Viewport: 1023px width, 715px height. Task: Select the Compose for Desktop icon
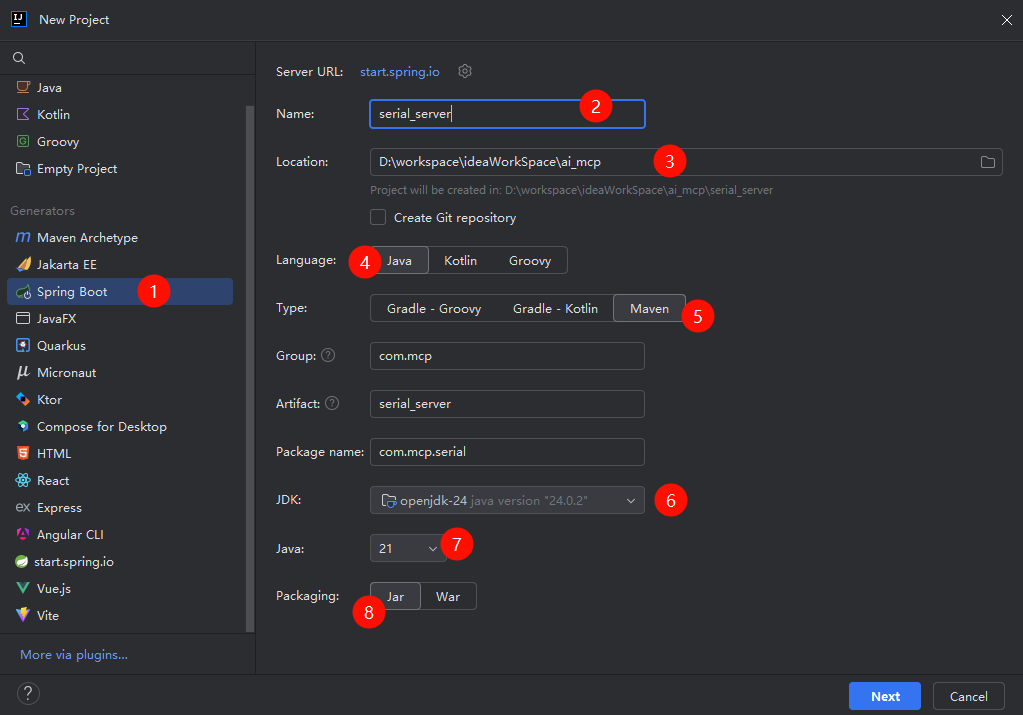23,427
